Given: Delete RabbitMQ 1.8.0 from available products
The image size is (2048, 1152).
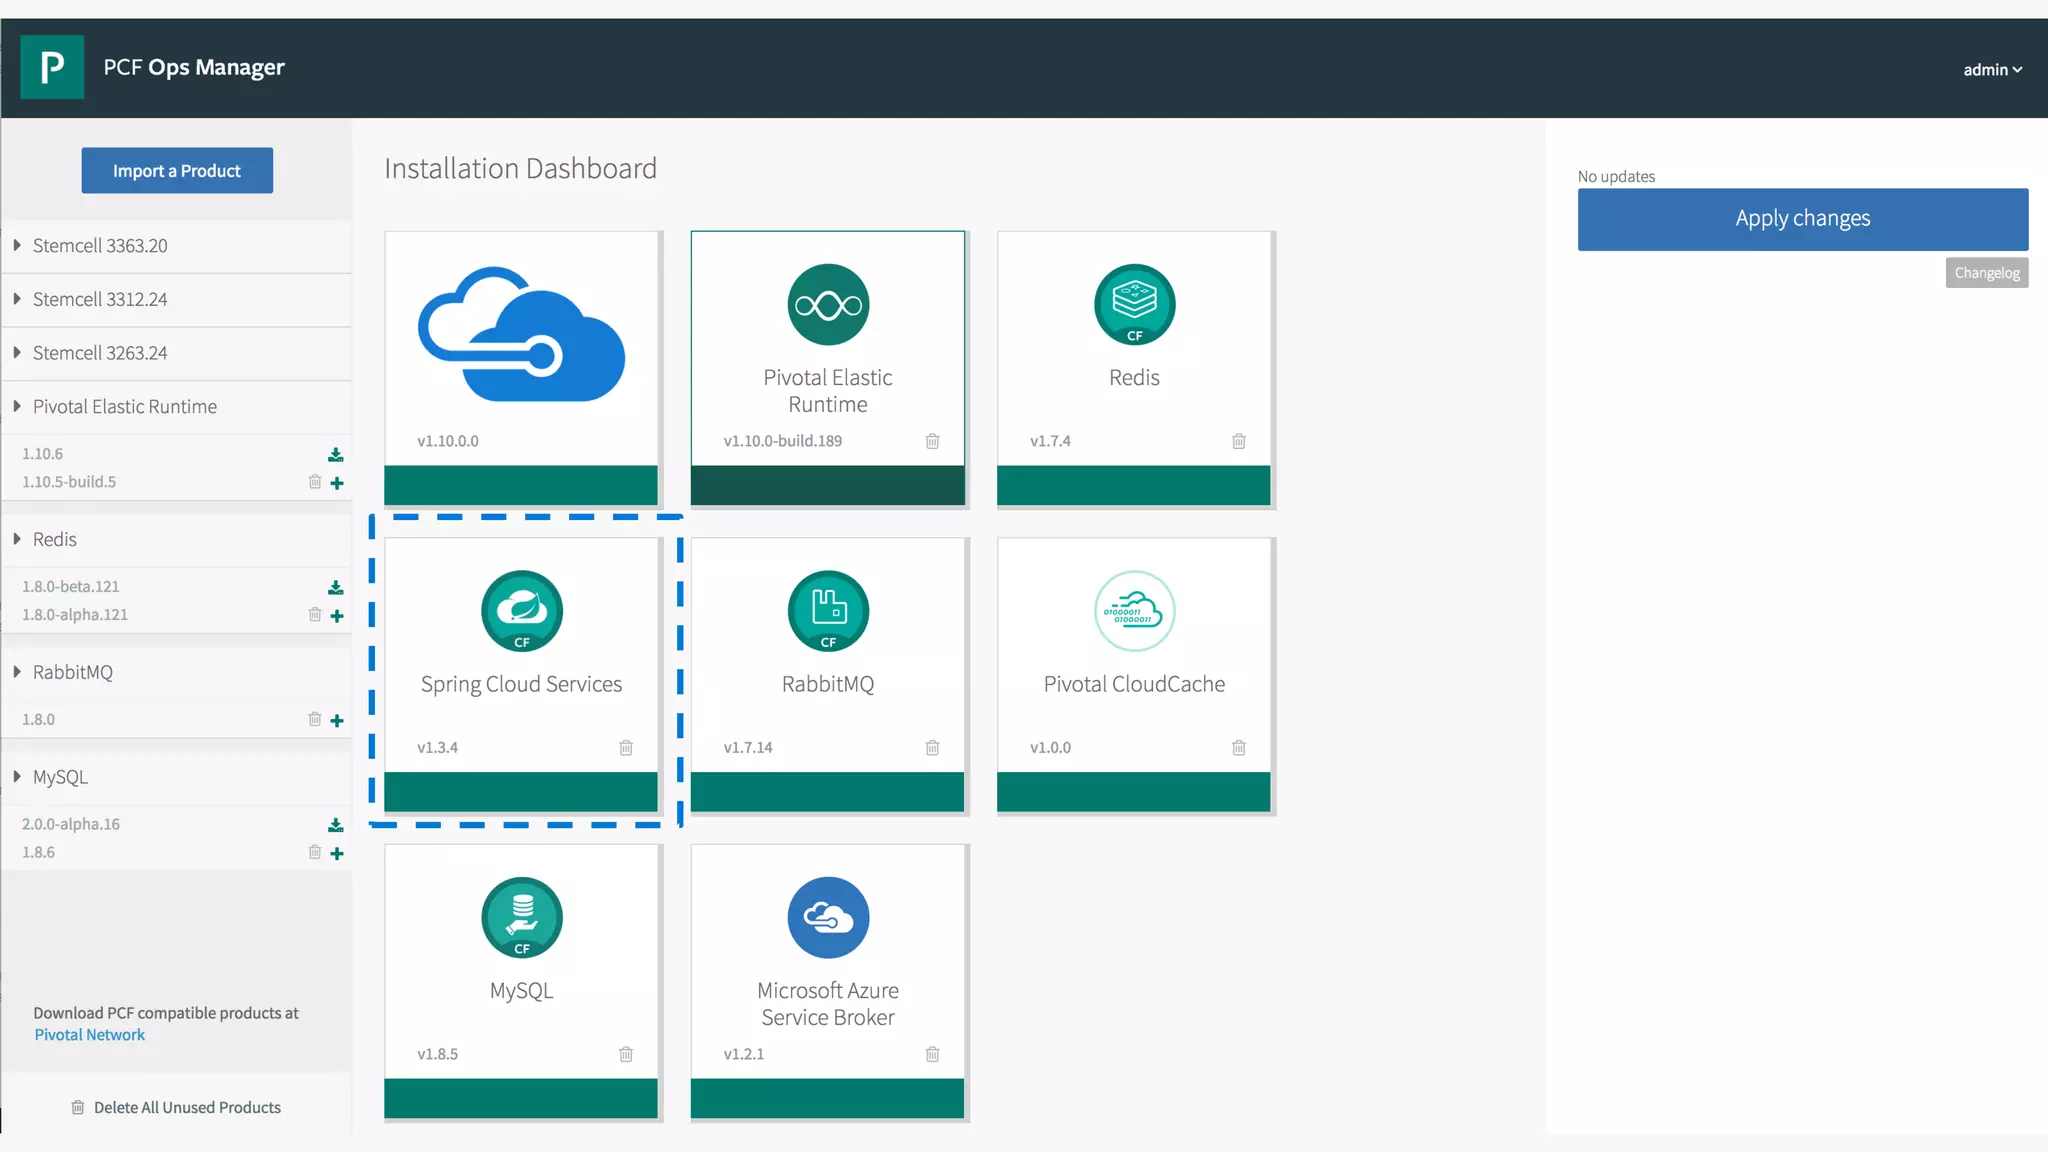Looking at the screenshot, I should [315, 719].
